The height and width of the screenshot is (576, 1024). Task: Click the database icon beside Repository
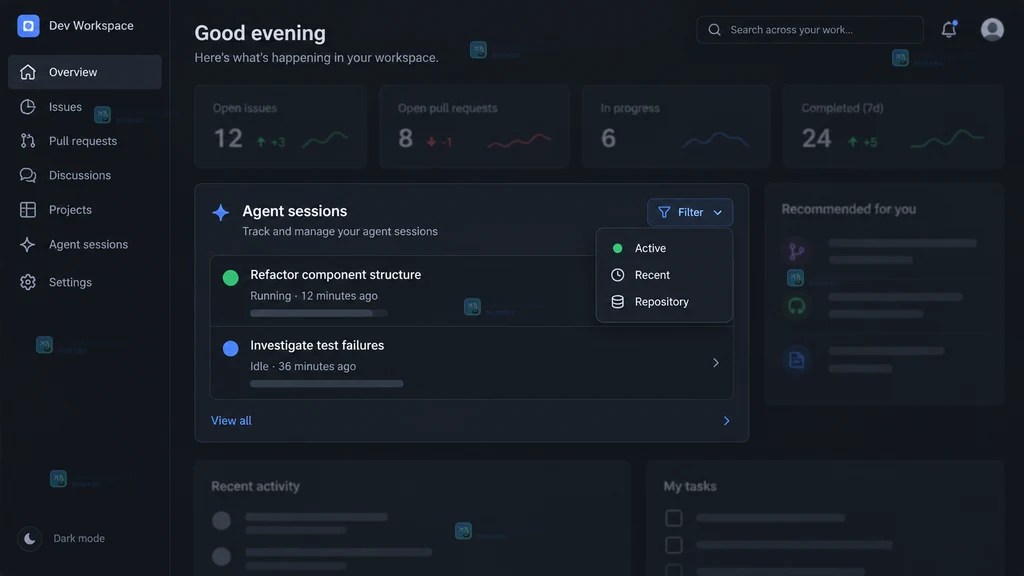(x=617, y=302)
